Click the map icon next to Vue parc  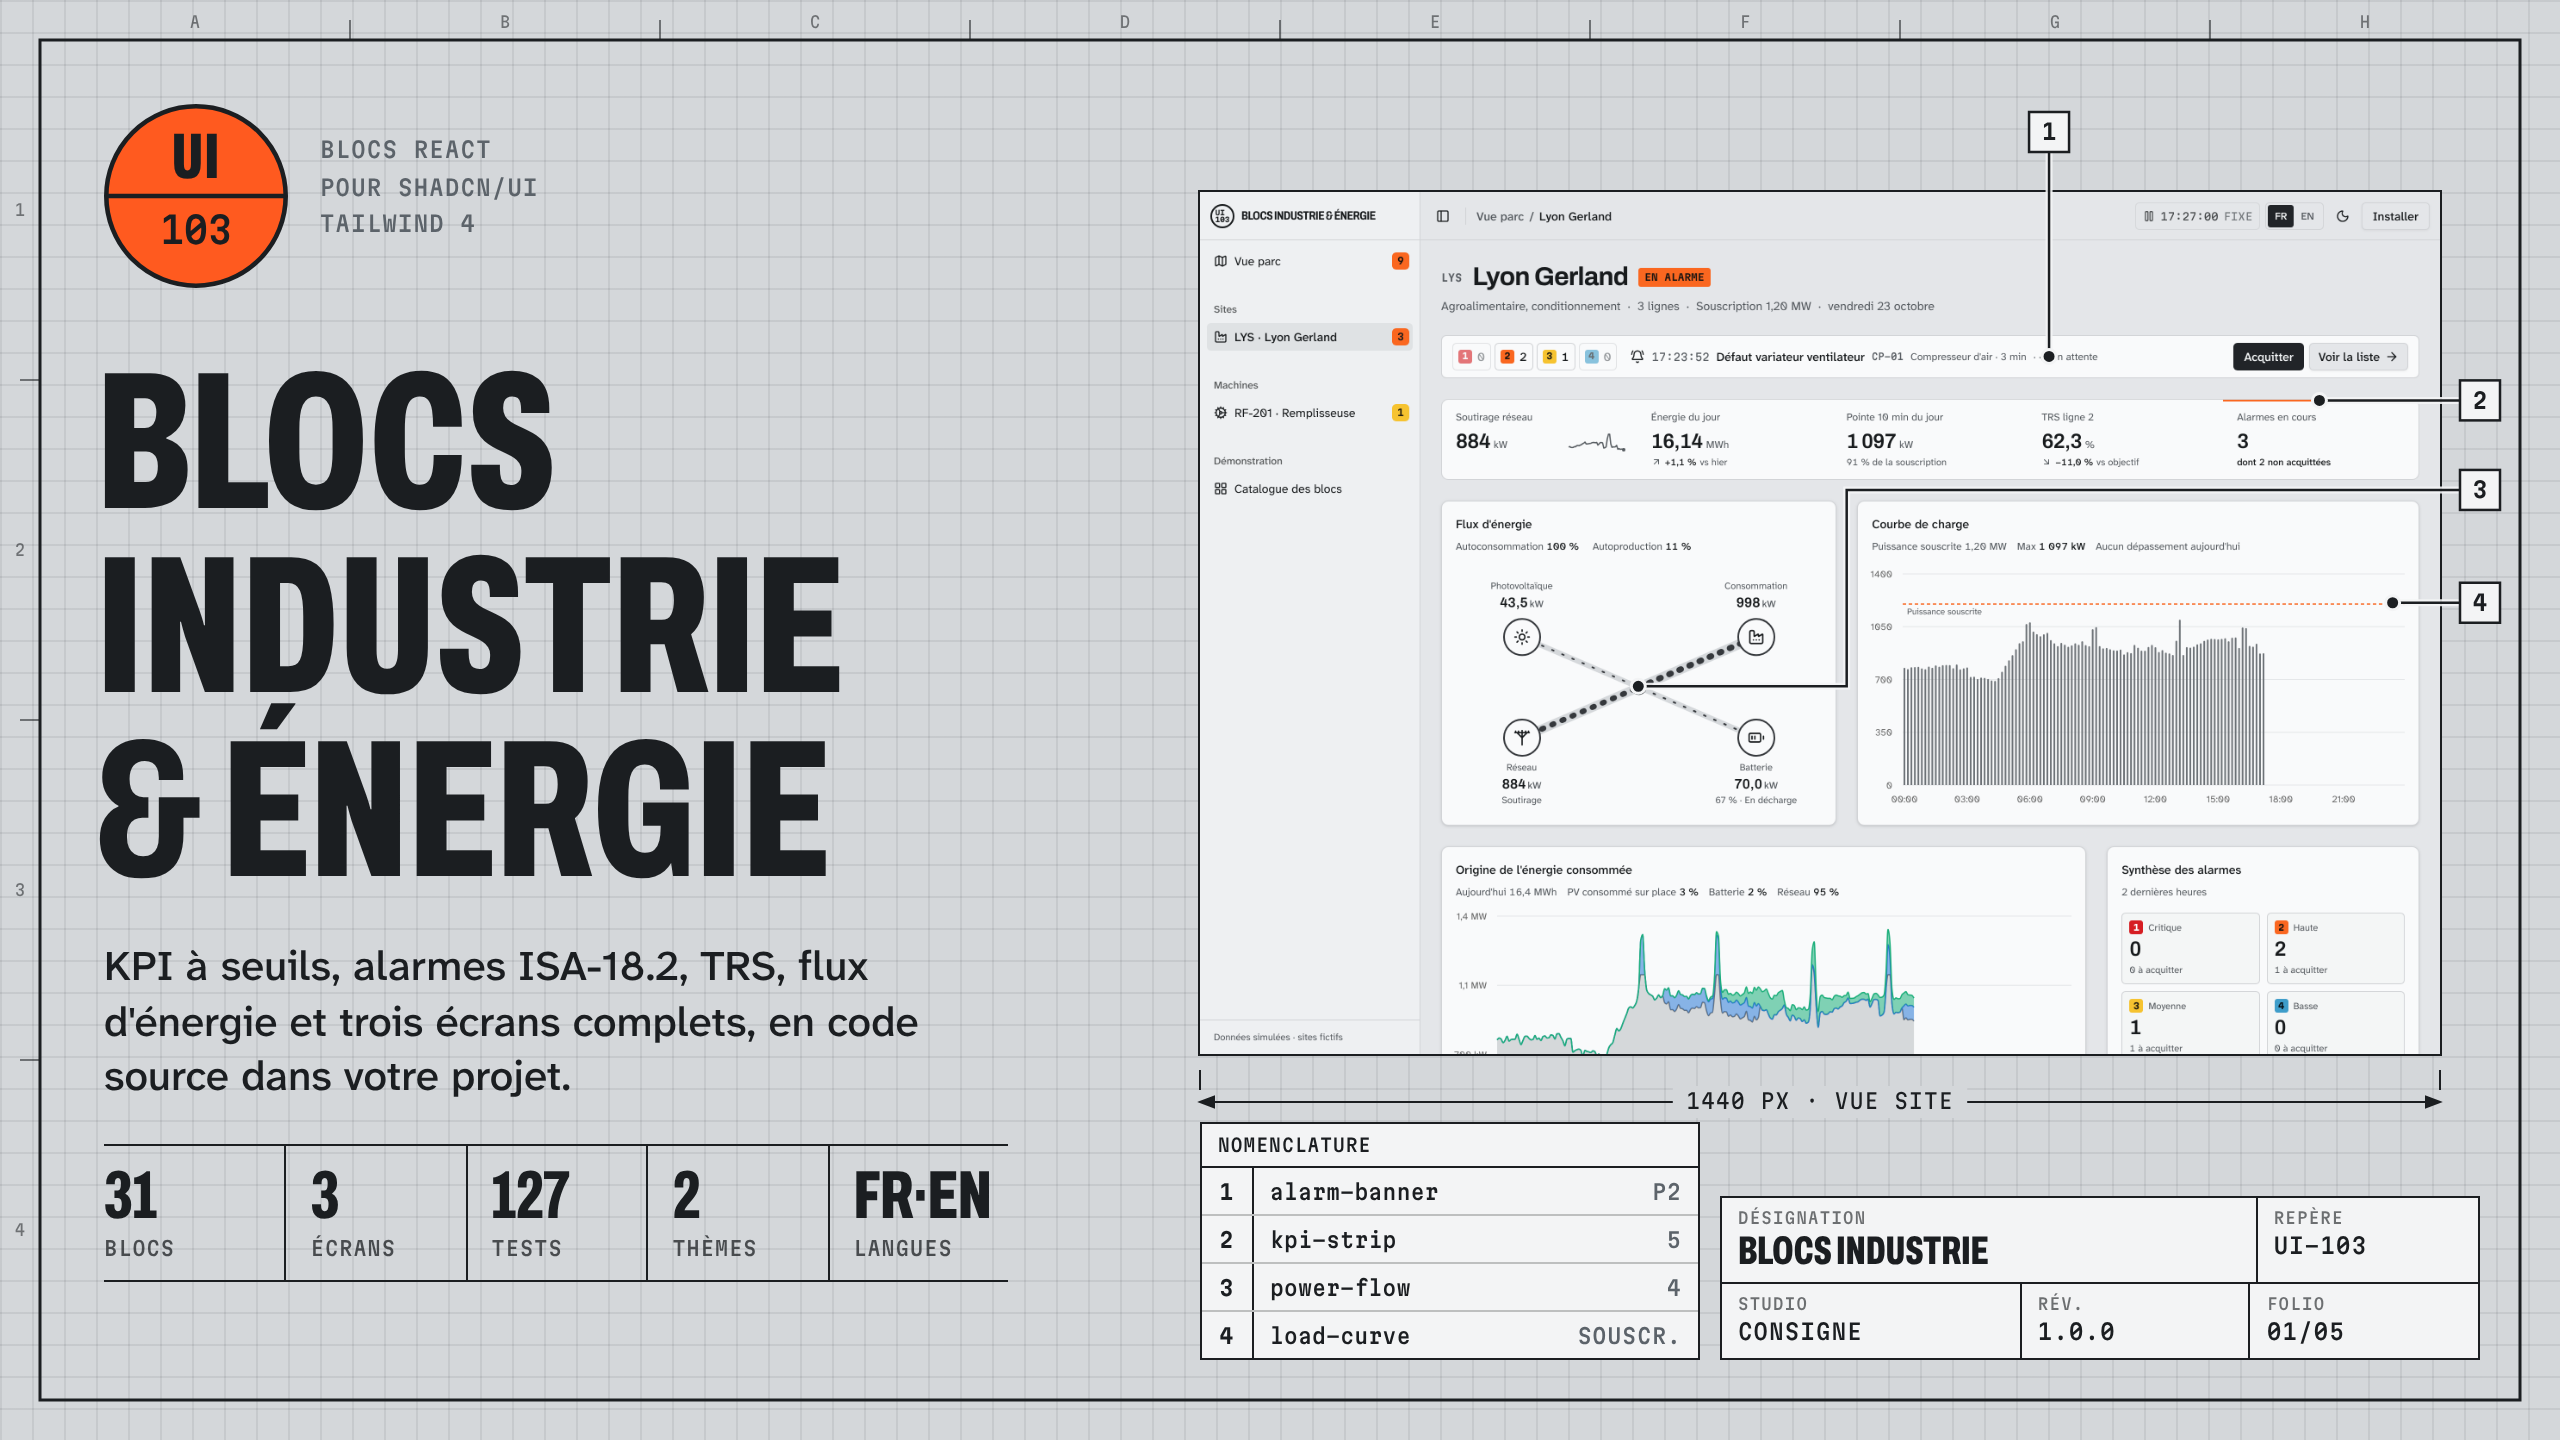point(1221,261)
